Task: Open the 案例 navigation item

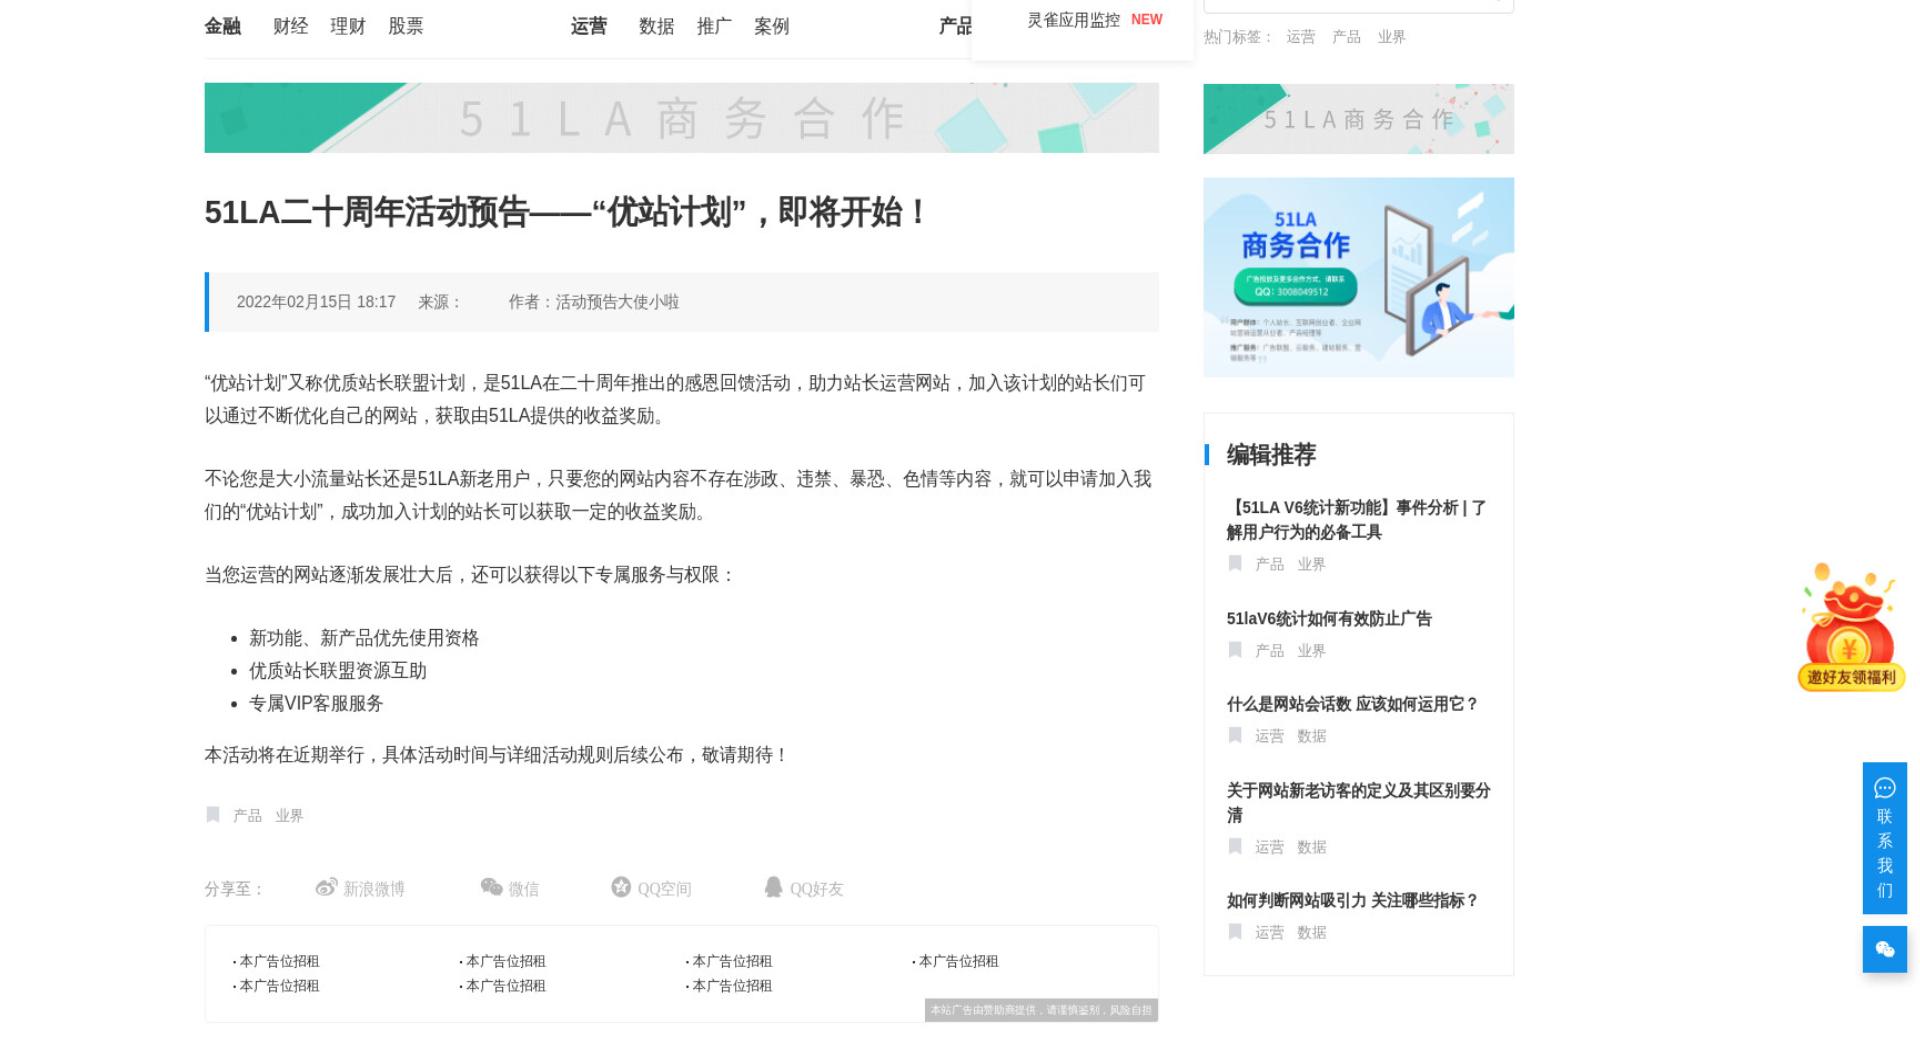Action: point(772,26)
